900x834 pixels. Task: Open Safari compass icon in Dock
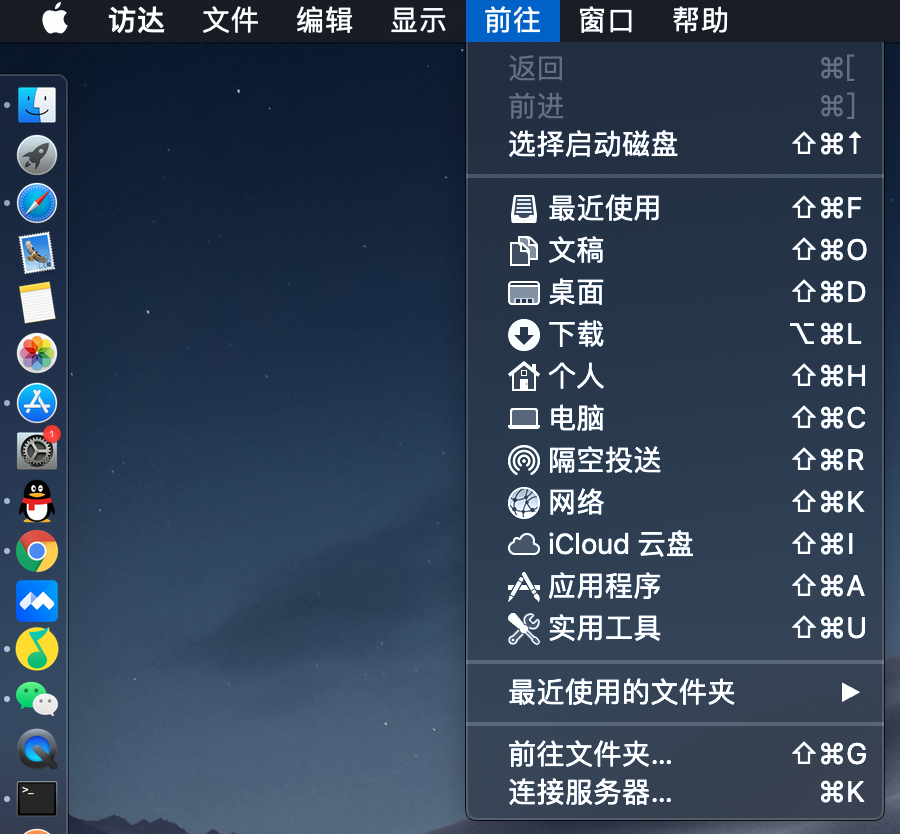pyautogui.click(x=37, y=203)
